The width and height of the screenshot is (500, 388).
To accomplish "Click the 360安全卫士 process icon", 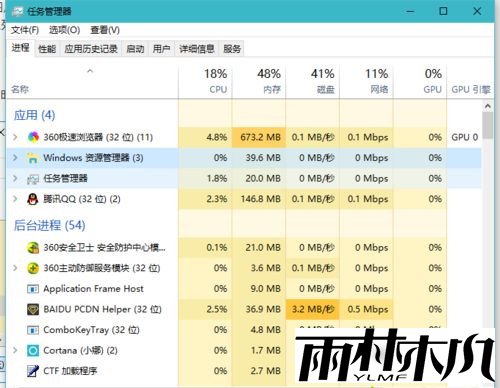I will click(x=33, y=248).
